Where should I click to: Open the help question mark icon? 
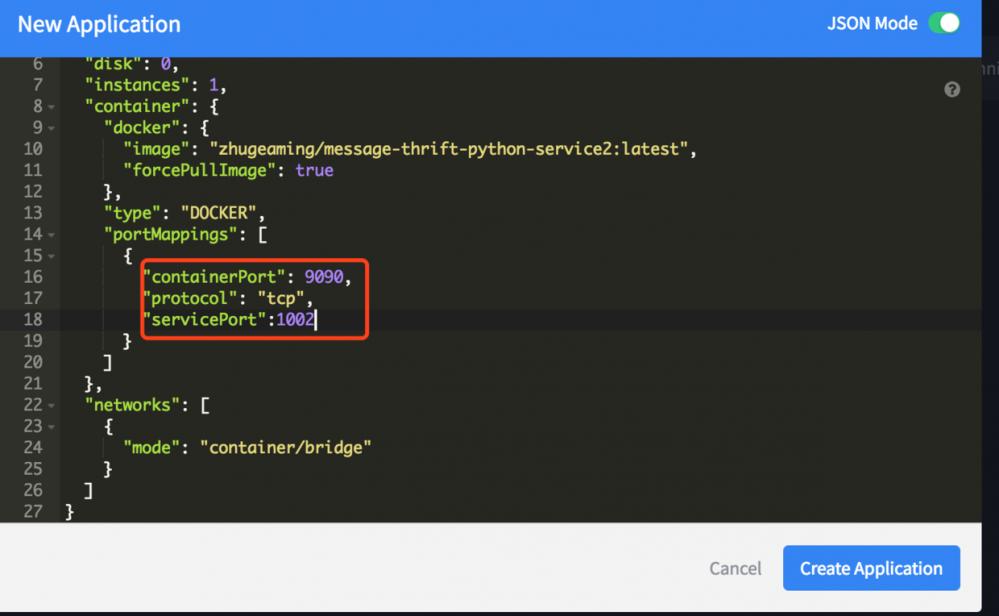[952, 89]
